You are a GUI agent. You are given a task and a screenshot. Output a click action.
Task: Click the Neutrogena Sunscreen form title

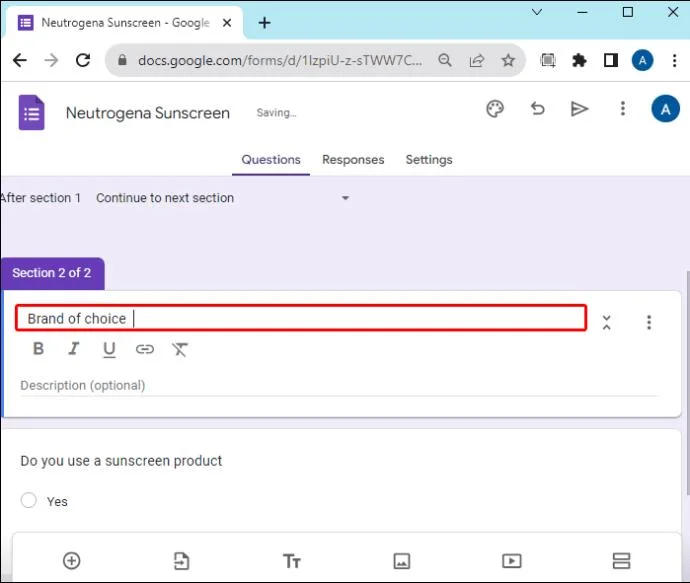coord(147,113)
